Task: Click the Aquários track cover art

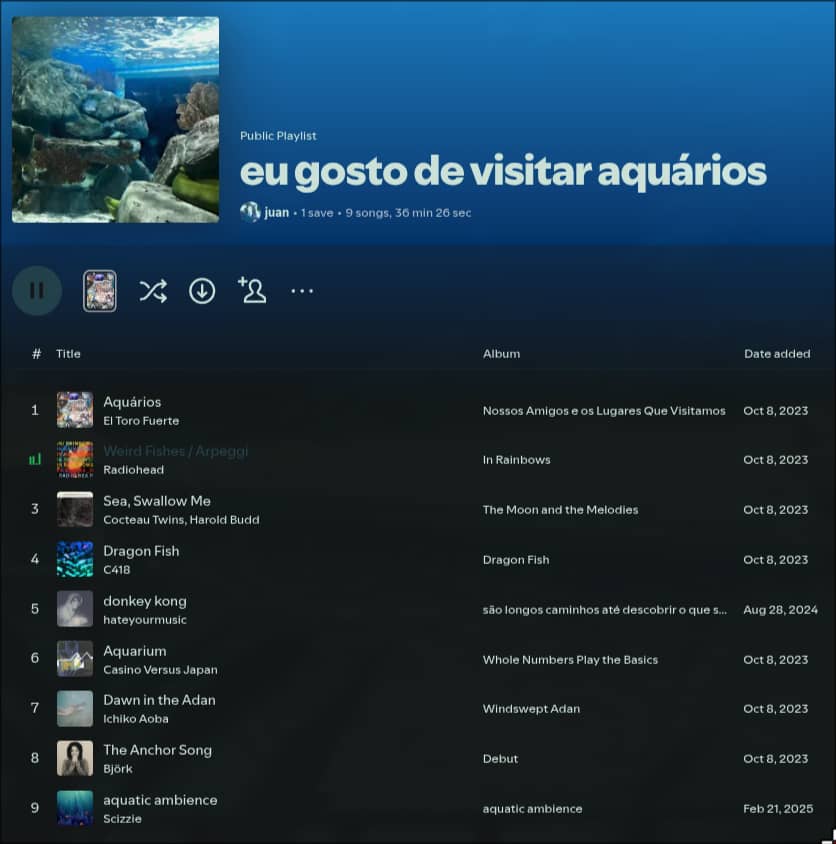Action: (75, 410)
